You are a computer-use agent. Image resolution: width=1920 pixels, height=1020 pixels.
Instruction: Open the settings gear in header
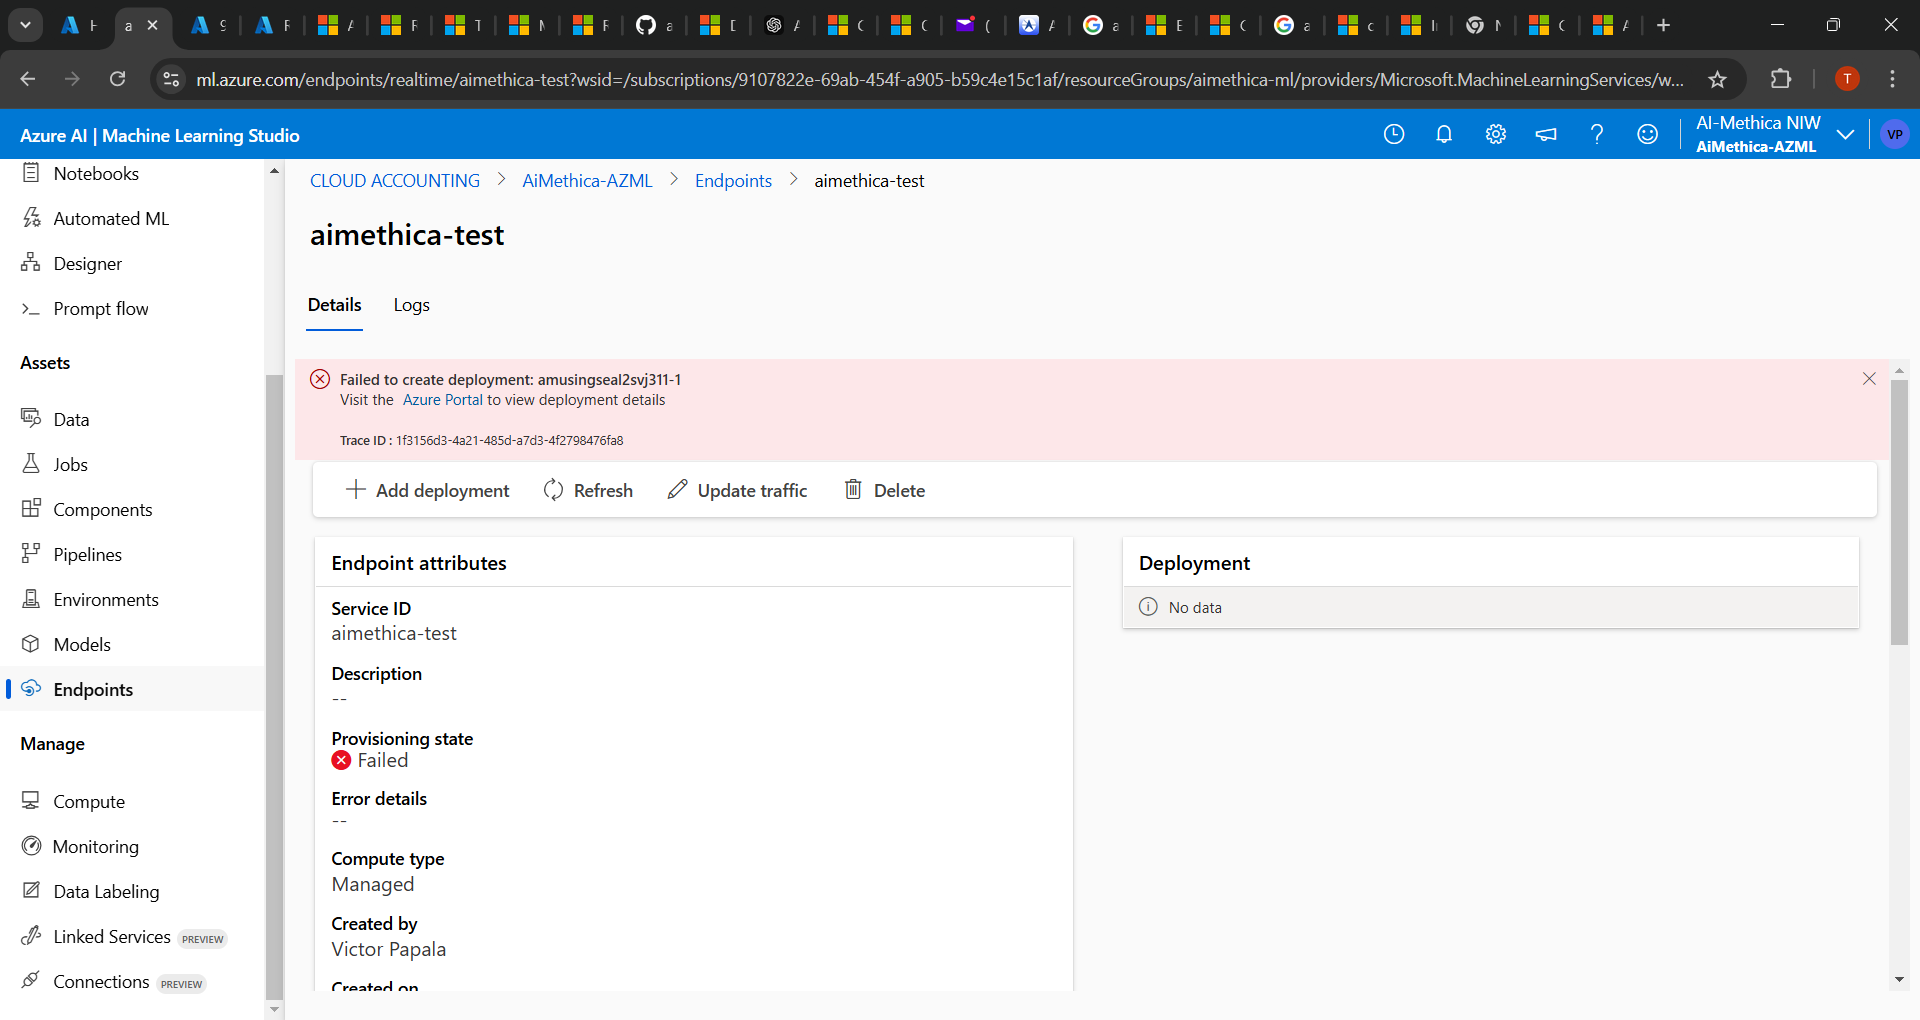pos(1495,134)
